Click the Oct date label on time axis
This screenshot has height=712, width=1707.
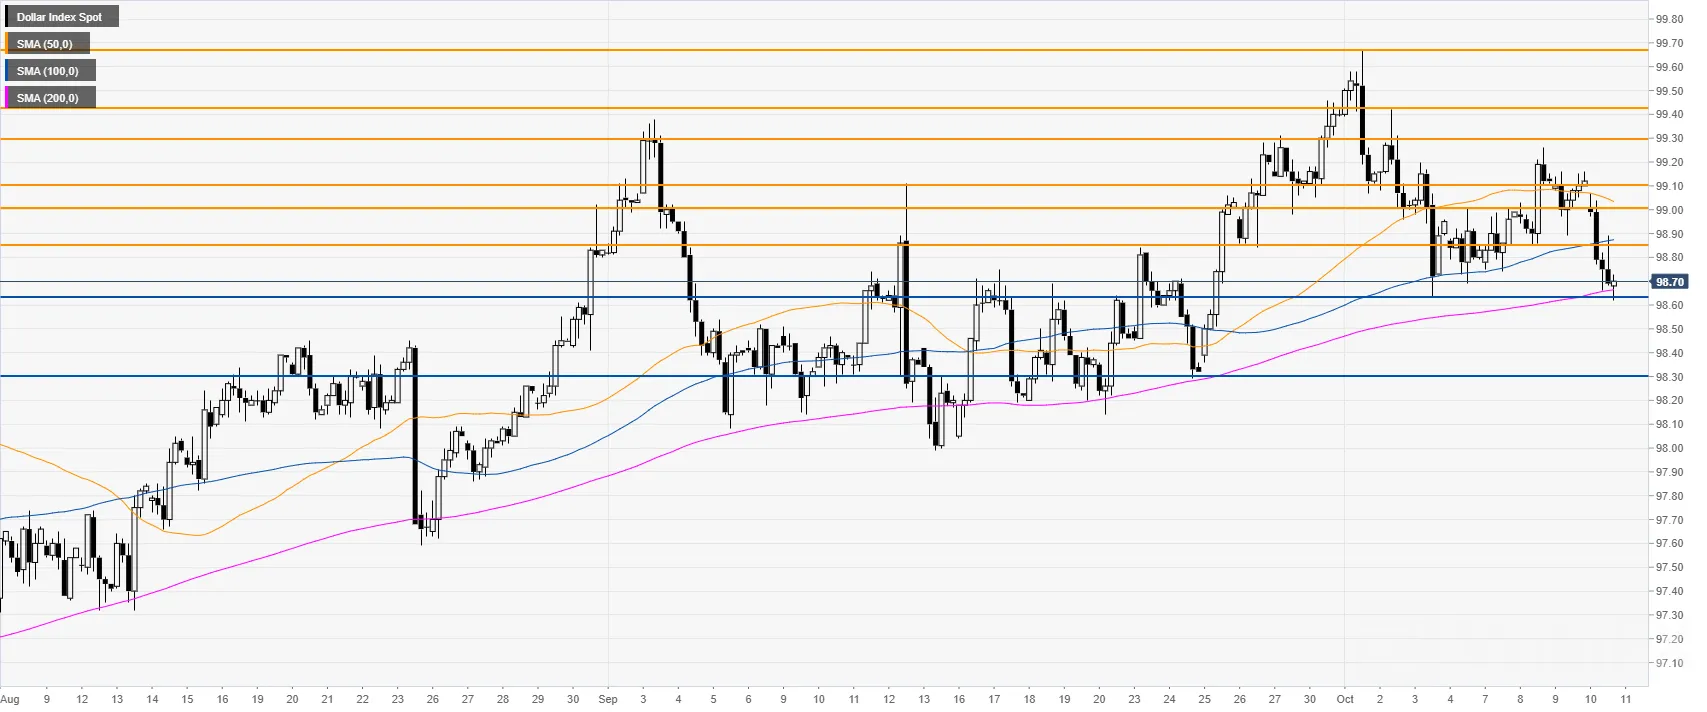tap(1345, 699)
